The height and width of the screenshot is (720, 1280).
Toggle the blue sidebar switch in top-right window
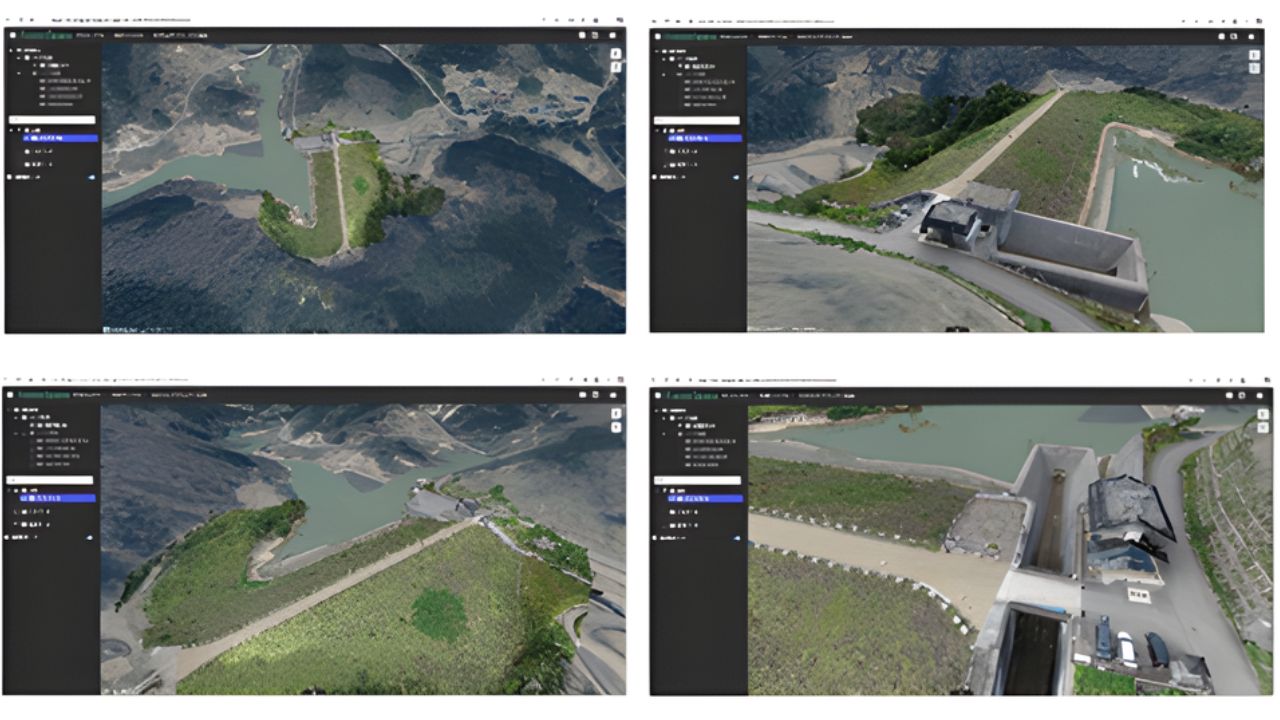[x=736, y=177]
